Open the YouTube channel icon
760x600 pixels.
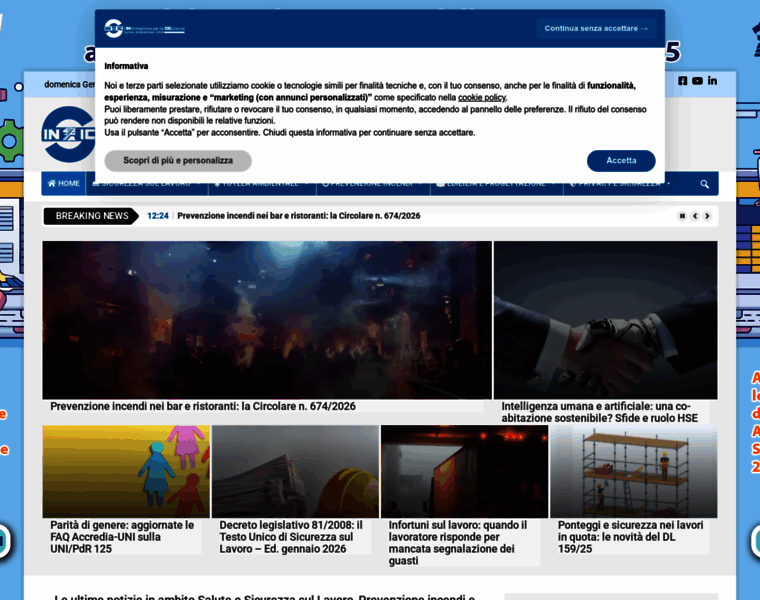coord(697,81)
